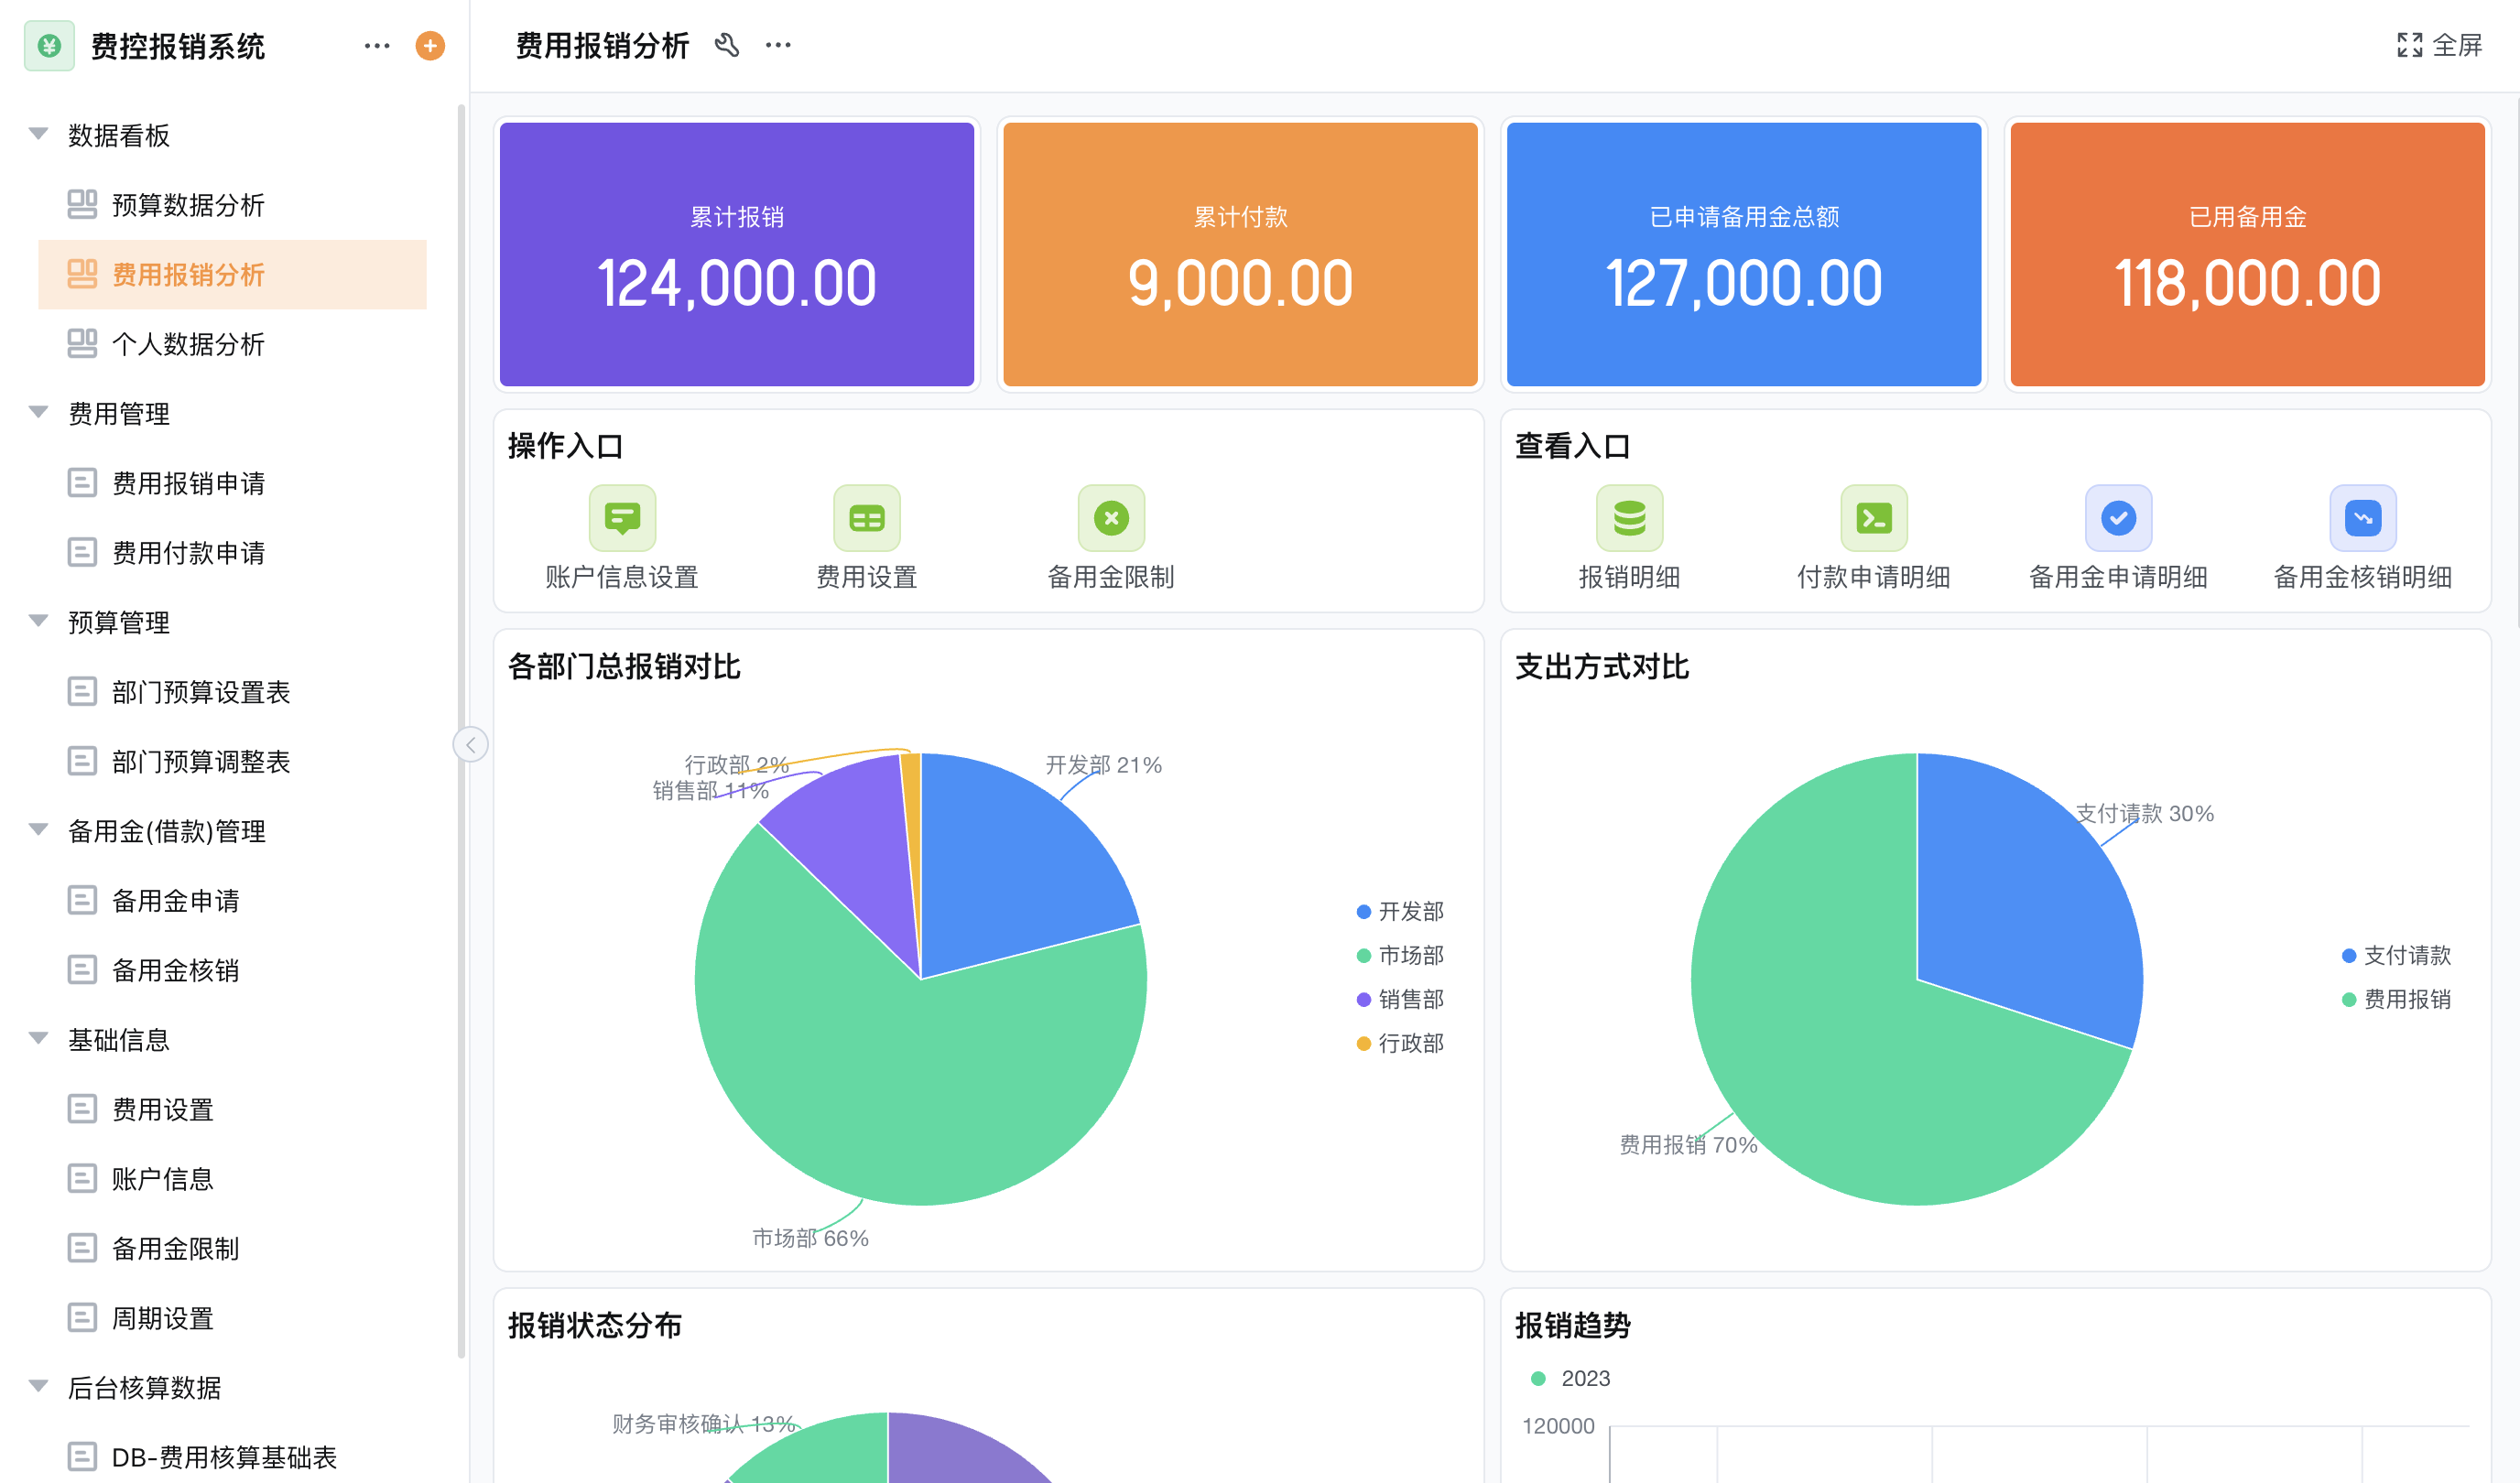Viewport: 2520px width, 1483px height.
Task: Click the fullscreen 全屏 button
Action: pos(2439,45)
